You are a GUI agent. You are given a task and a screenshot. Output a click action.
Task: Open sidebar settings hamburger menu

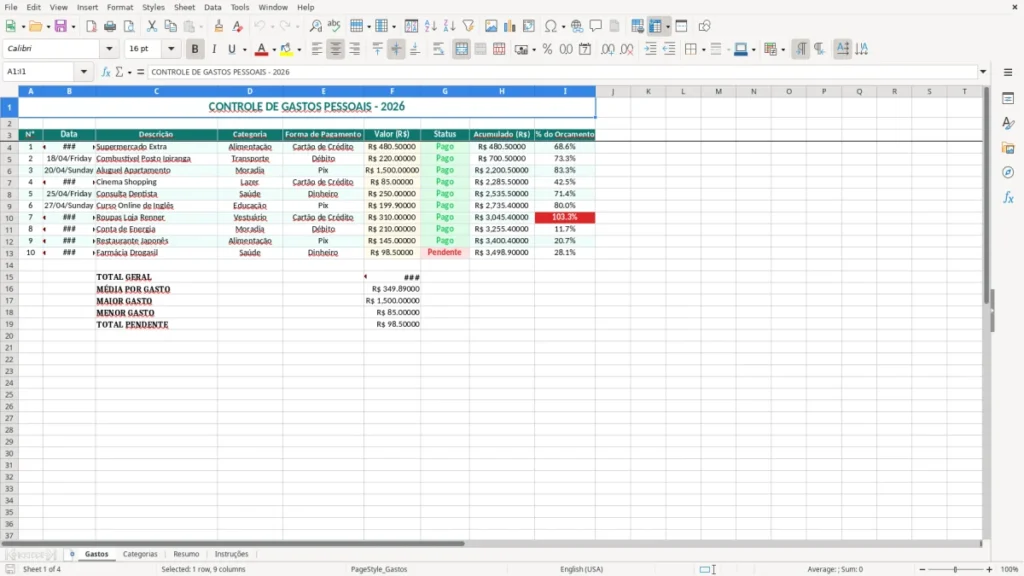click(x=1008, y=72)
